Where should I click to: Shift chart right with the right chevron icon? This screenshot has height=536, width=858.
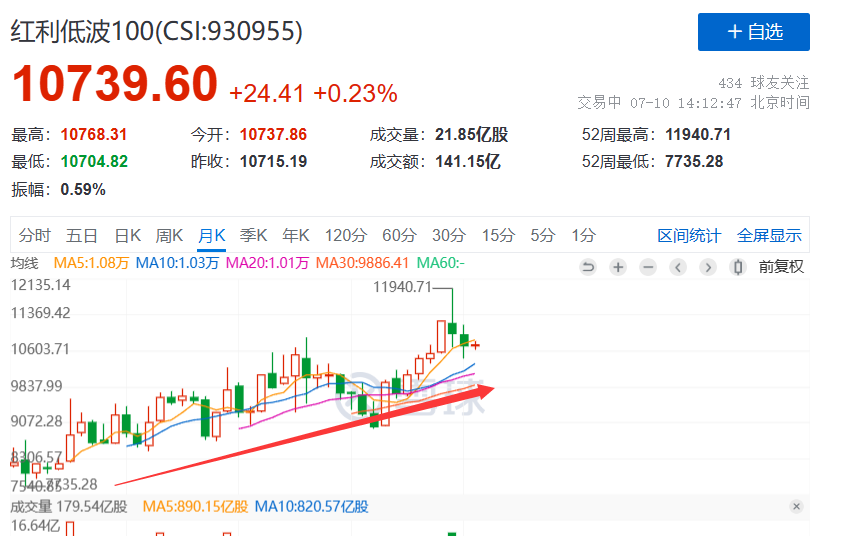(x=708, y=267)
